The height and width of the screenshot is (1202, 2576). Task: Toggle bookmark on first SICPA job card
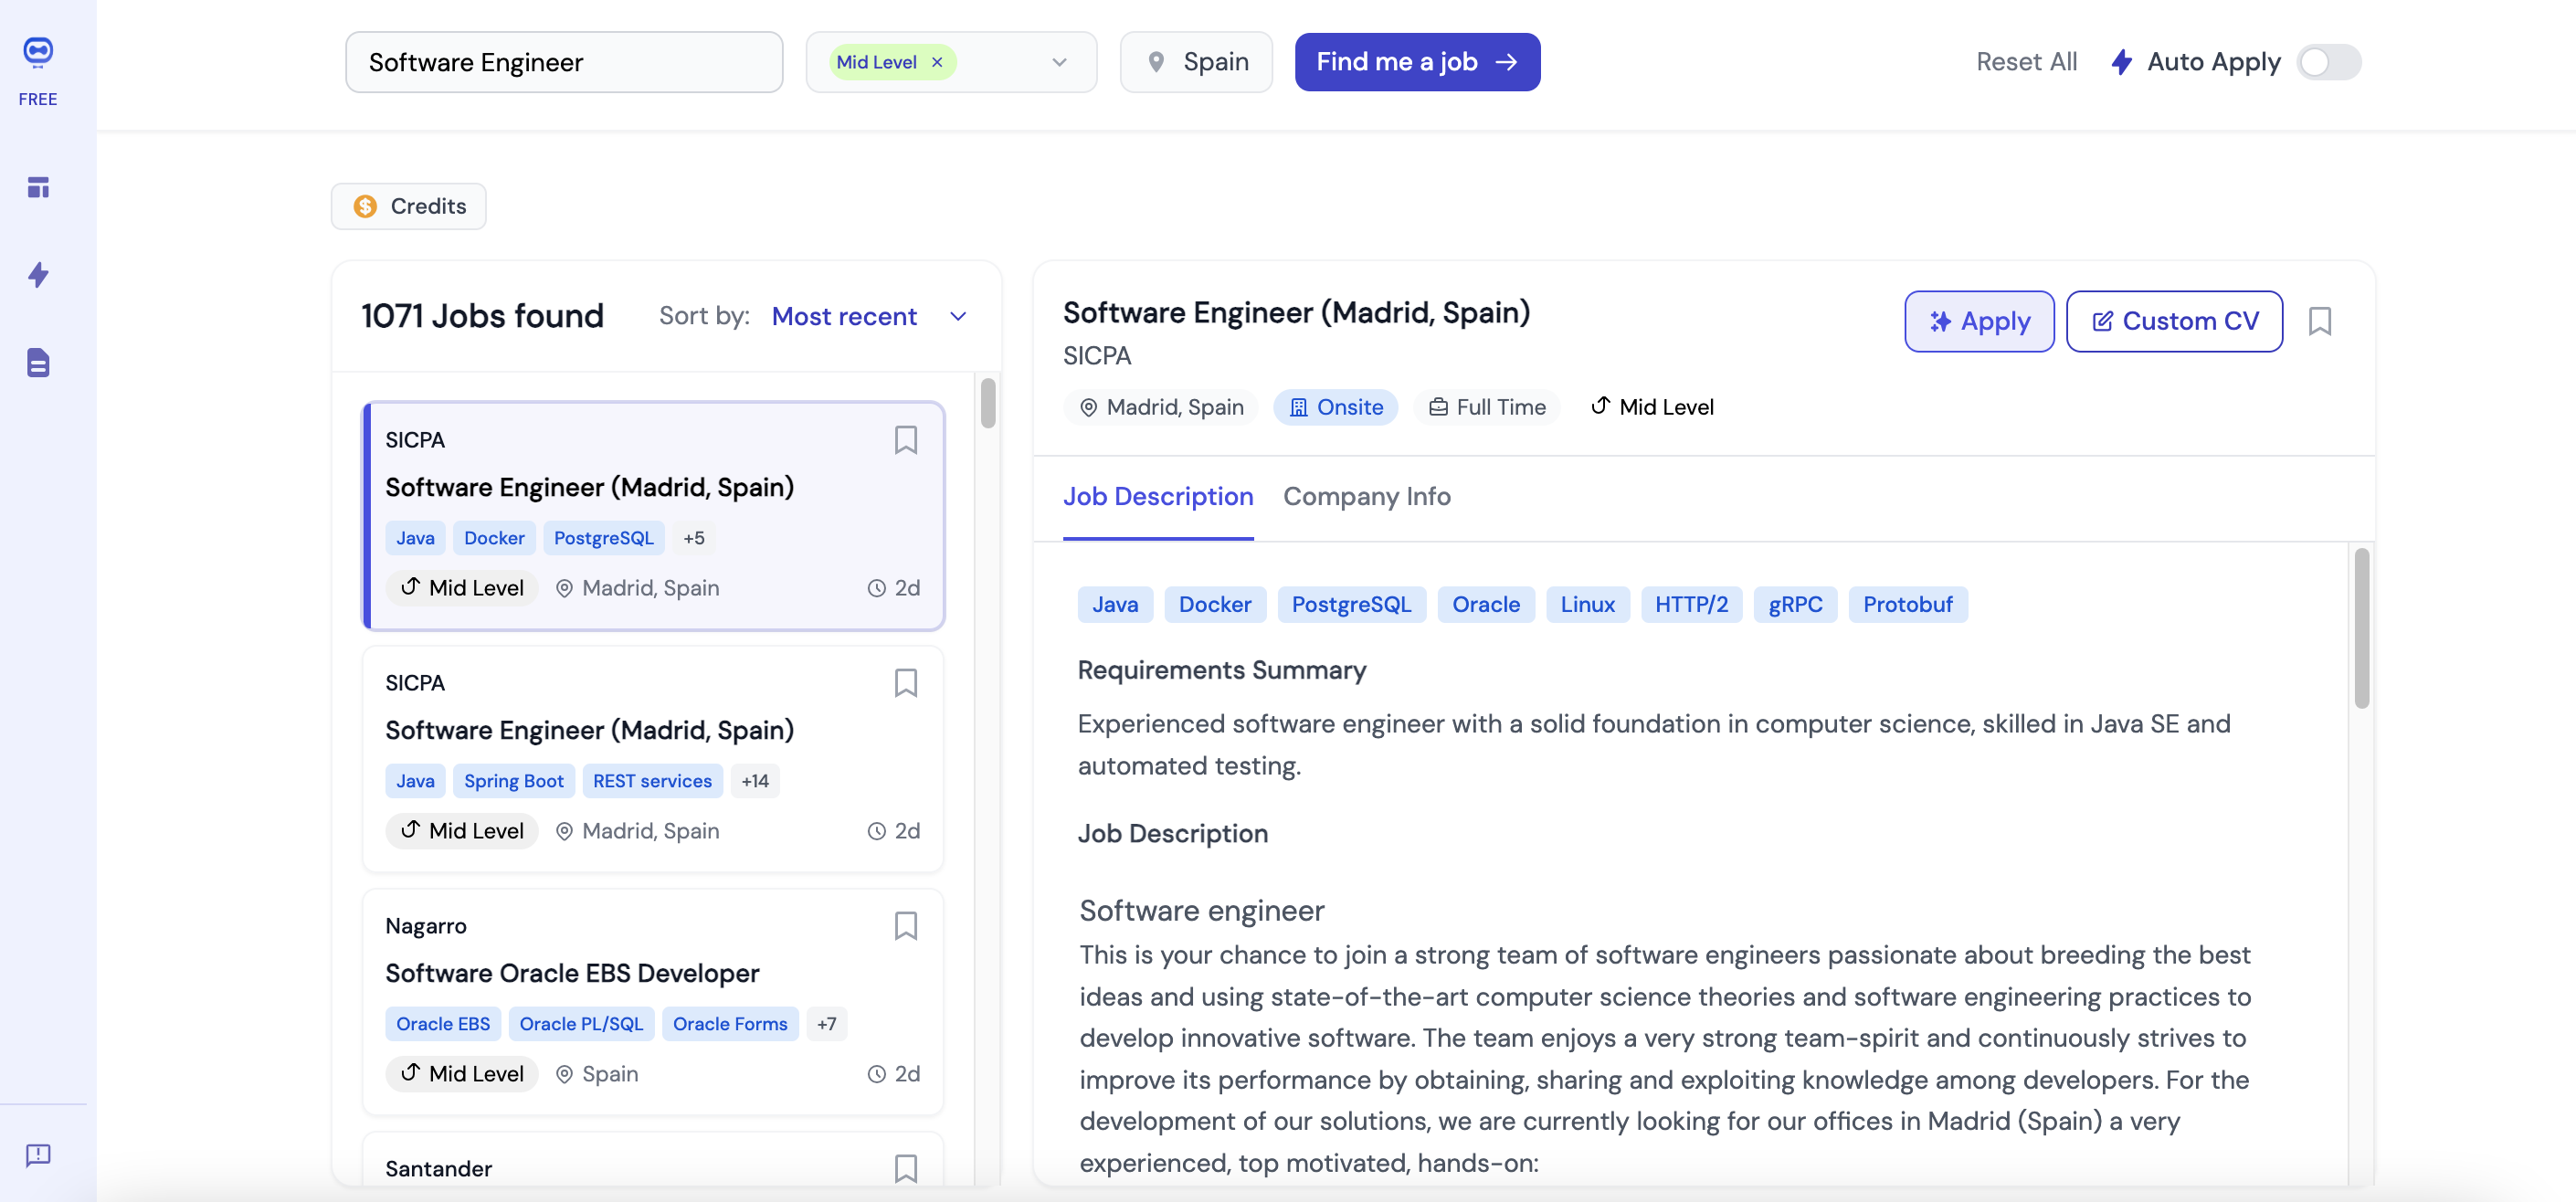905,440
